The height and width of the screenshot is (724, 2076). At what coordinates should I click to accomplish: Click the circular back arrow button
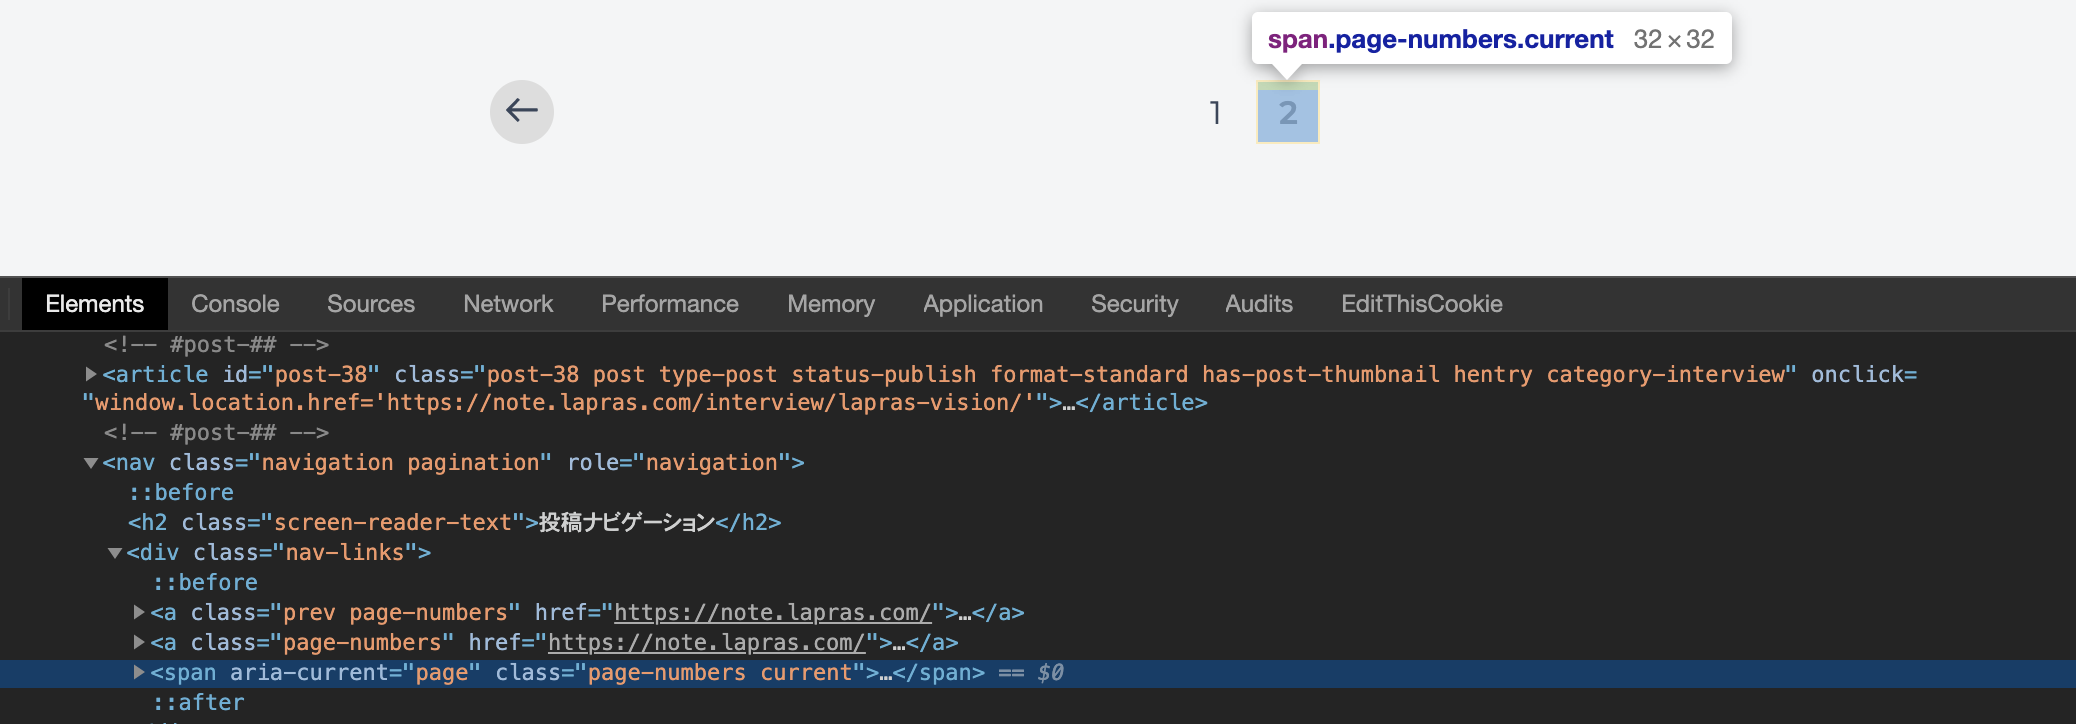coord(522,111)
